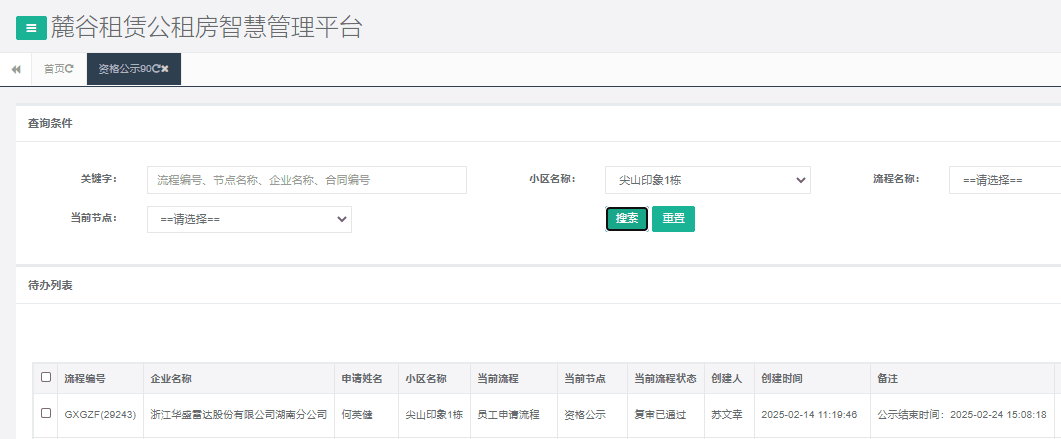
Task: Switch to the 首页 tab
Action: click(x=52, y=69)
